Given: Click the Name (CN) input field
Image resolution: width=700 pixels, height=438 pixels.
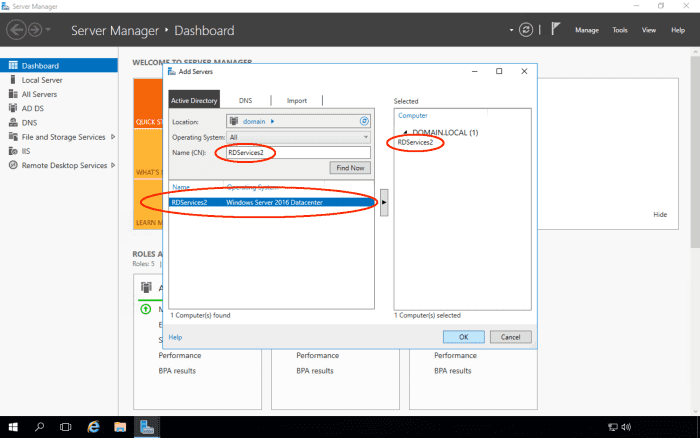Looking at the screenshot, I should 298,153.
